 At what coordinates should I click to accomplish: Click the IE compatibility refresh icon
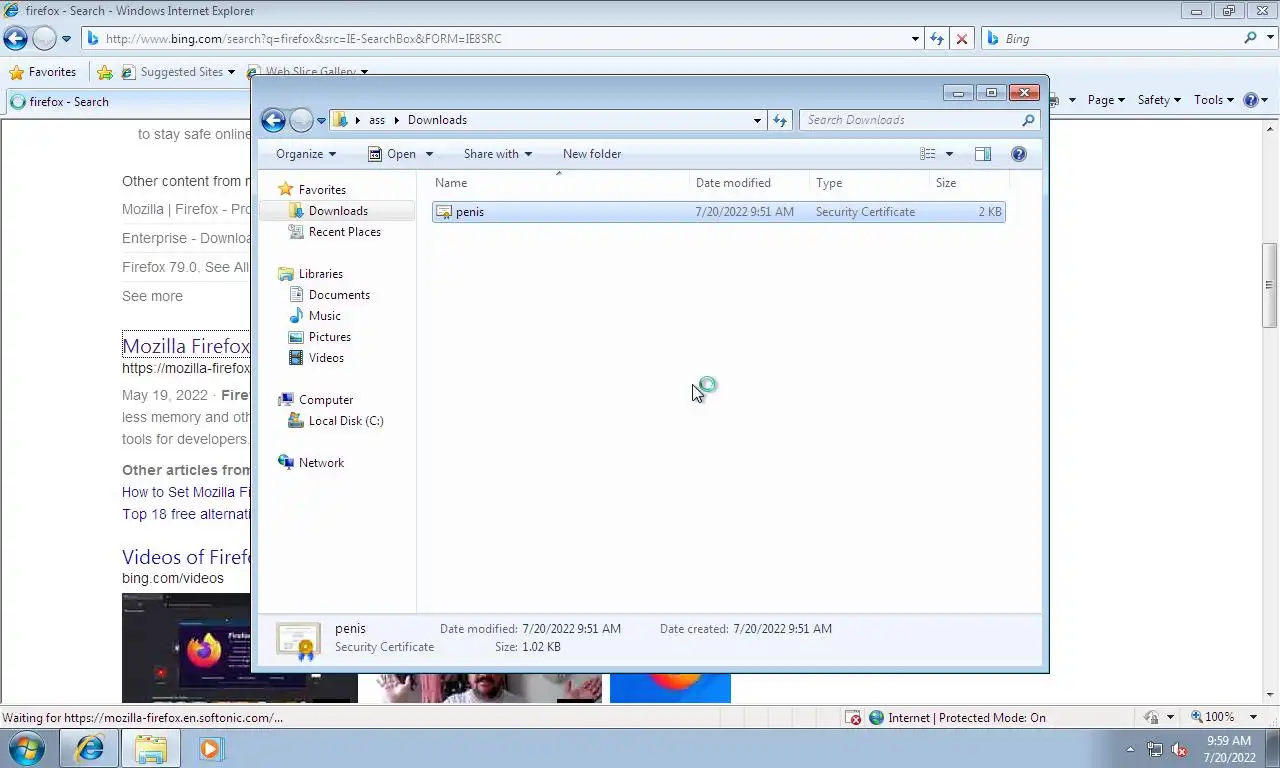click(x=937, y=39)
